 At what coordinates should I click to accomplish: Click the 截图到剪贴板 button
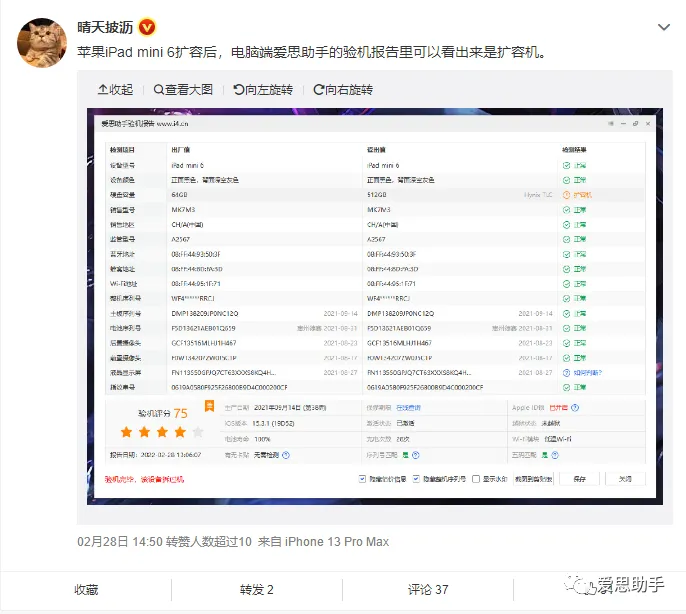coord(534,479)
